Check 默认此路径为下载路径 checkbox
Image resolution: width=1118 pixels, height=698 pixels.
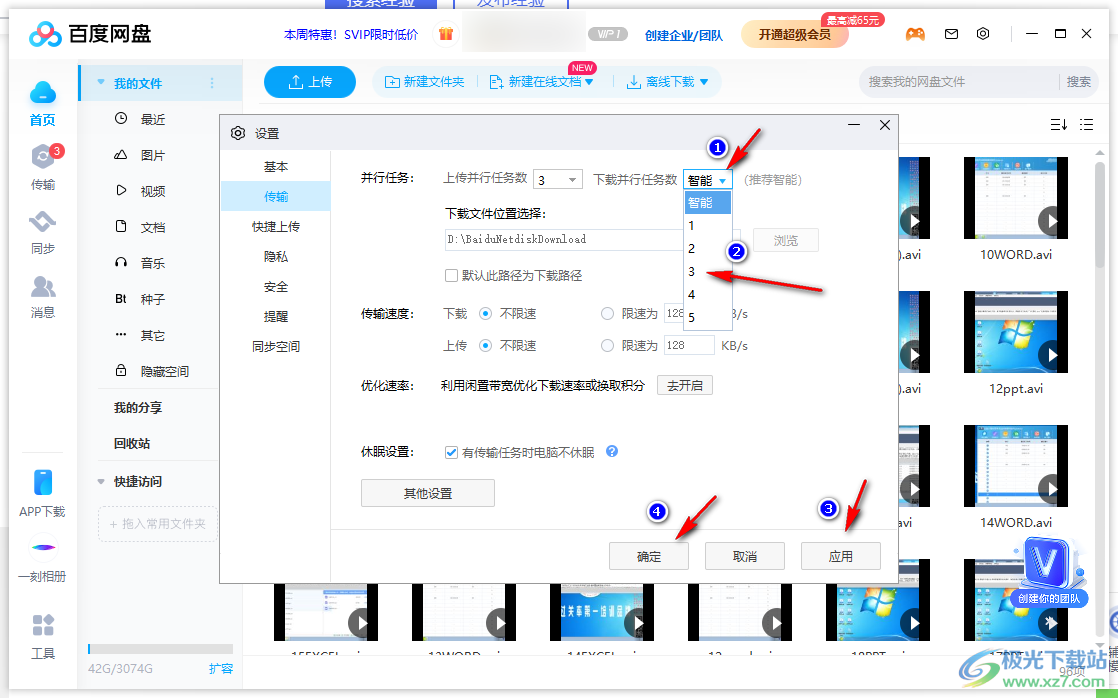click(451, 275)
